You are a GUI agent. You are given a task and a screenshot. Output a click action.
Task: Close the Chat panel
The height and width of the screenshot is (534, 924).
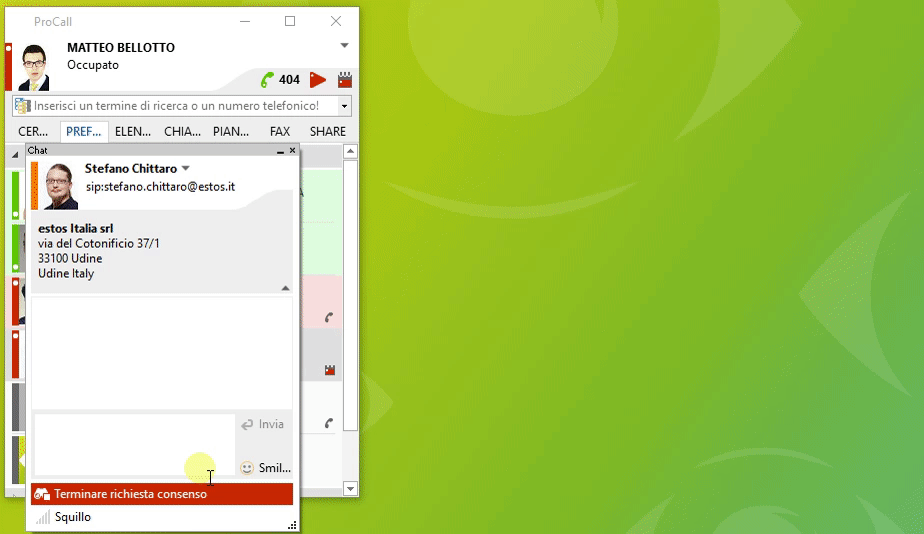click(x=292, y=150)
